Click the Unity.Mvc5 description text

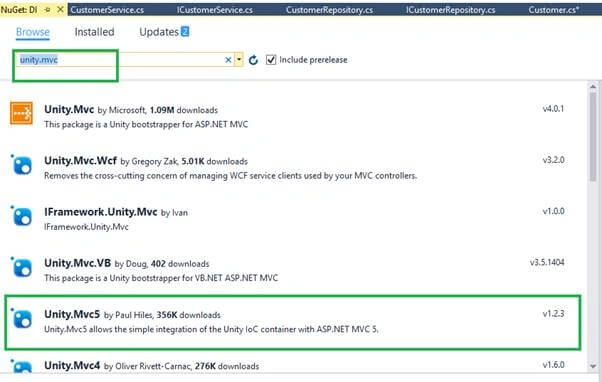point(211,329)
